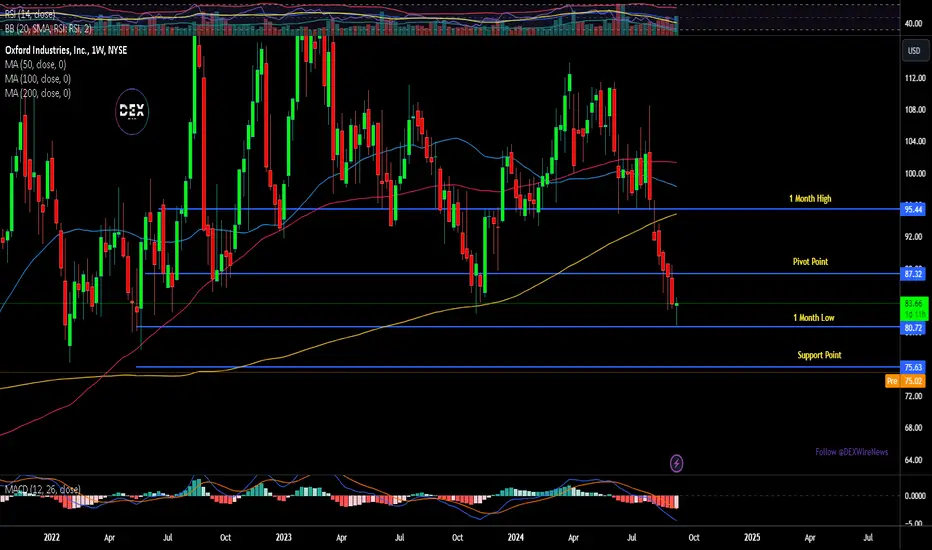Click the purple lightning bolt event icon
This screenshot has height=550, width=932.
(x=676, y=463)
